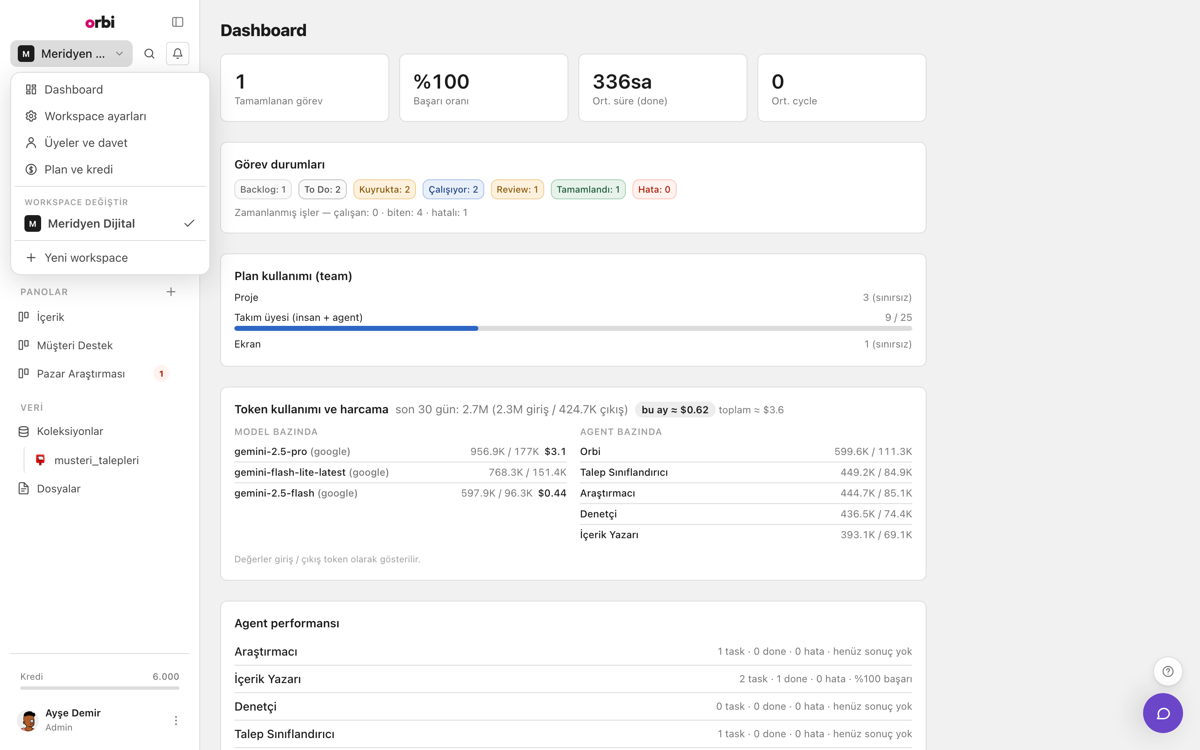
Task: Toggle the sidebar collapse icon
Action: 178,22
